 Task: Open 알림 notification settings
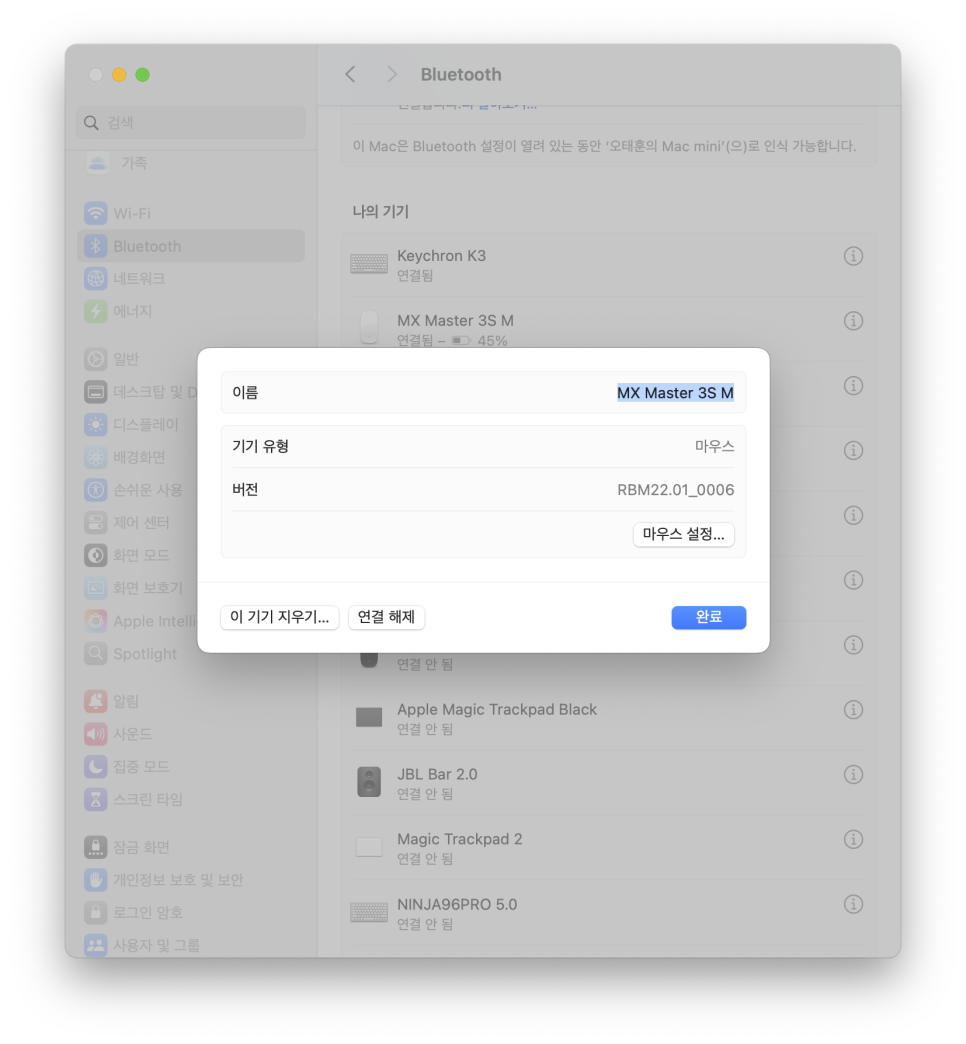pos(191,700)
